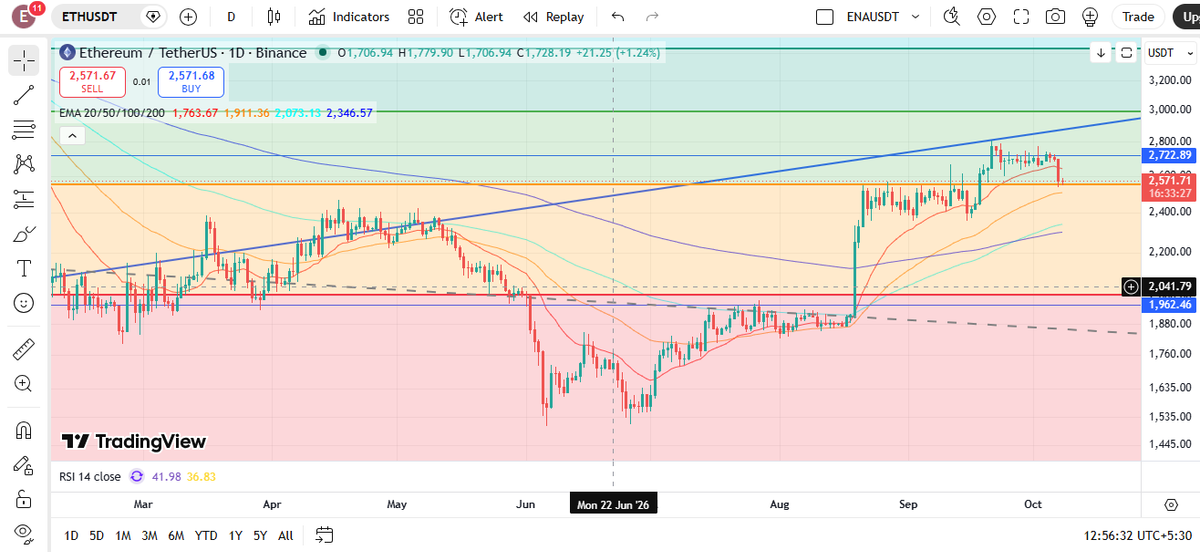Click the red SELL 2,571.67 button
The height and width of the screenshot is (552, 1200).
(92, 82)
